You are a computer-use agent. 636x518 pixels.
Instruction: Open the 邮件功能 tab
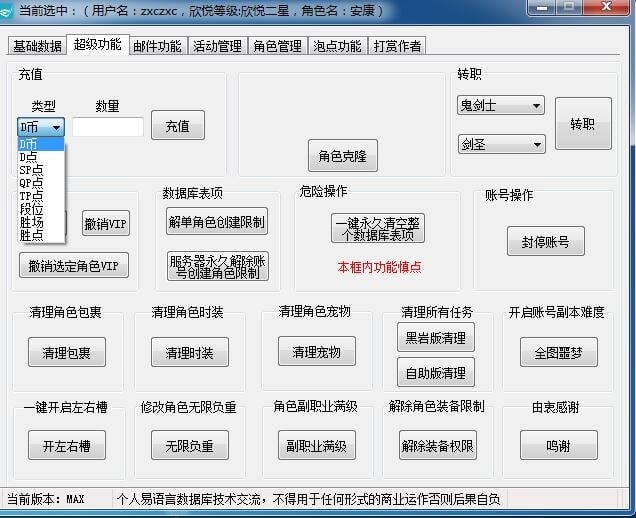click(157, 46)
